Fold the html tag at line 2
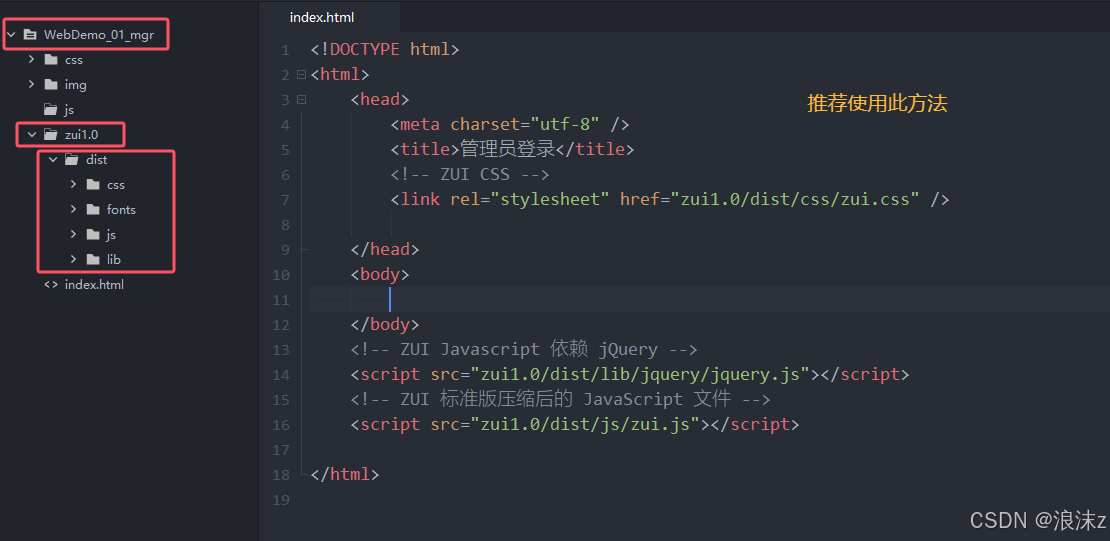Screen dimensions: 1110x541 pos(302,74)
